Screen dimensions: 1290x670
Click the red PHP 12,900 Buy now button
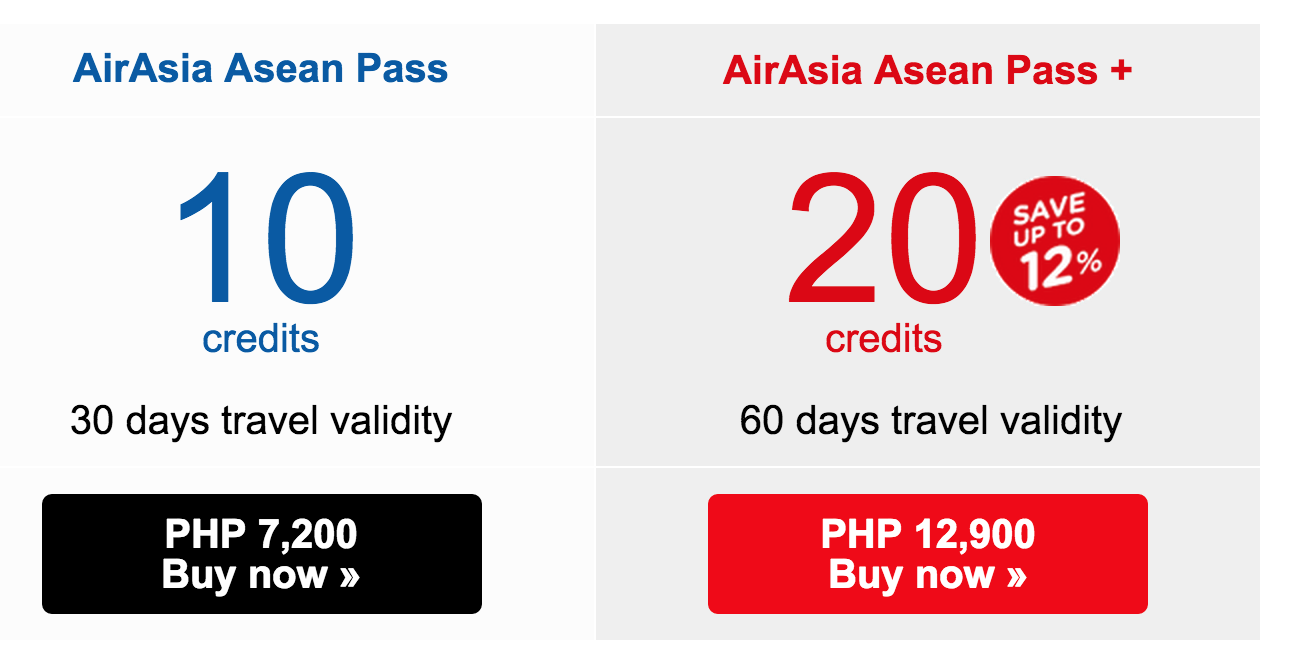(x=928, y=554)
